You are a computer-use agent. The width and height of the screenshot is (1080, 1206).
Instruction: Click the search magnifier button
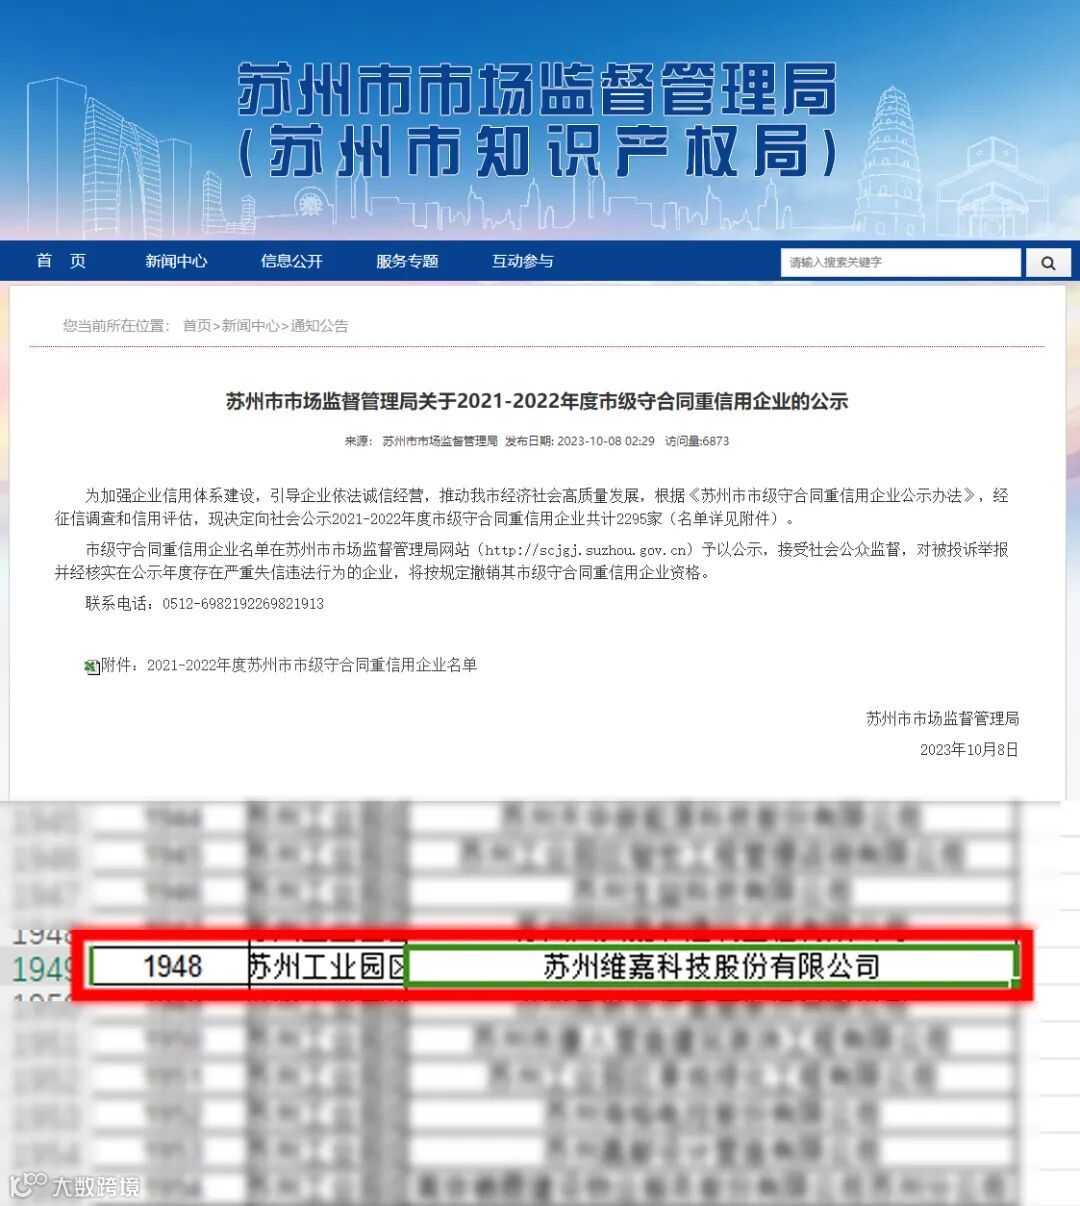1048,263
